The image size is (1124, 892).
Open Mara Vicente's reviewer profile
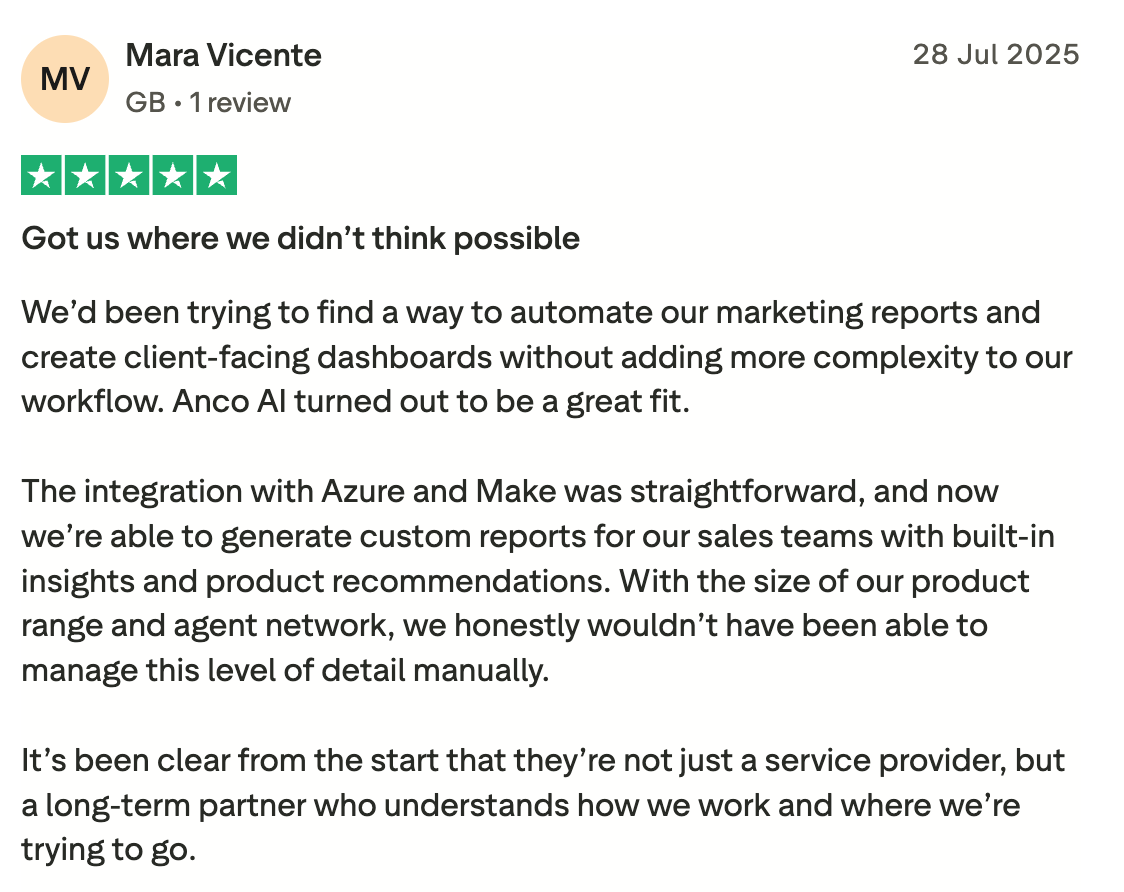223,56
